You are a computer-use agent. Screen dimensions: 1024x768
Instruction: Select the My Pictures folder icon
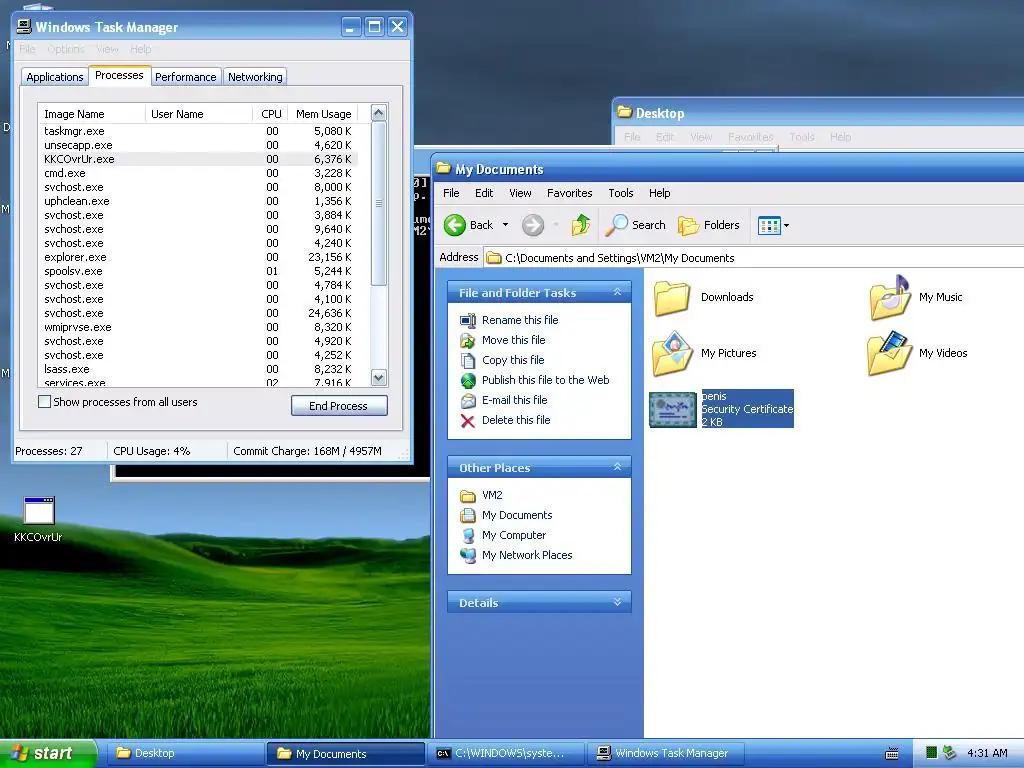pyautogui.click(x=672, y=353)
